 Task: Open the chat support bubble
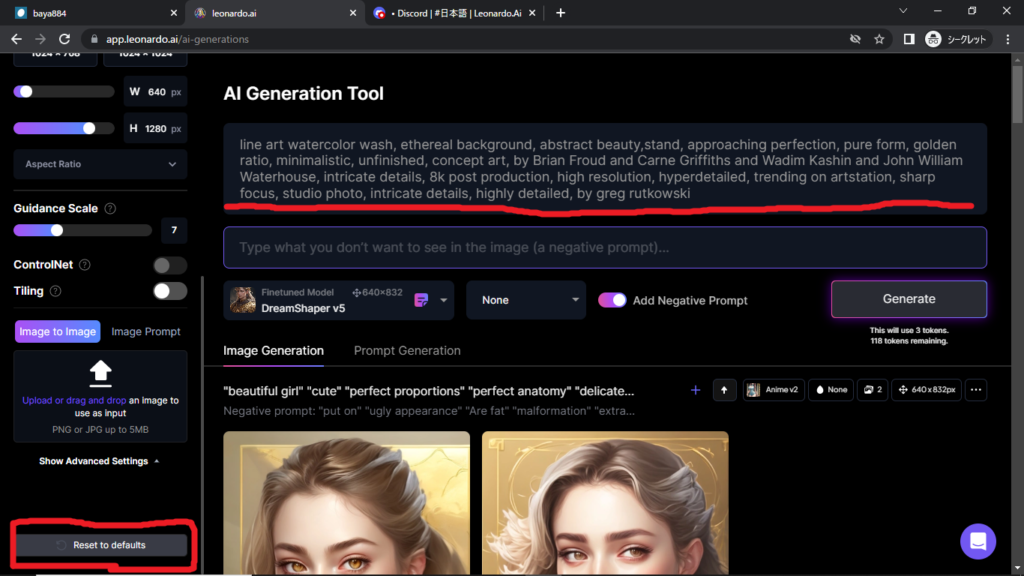click(x=977, y=541)
